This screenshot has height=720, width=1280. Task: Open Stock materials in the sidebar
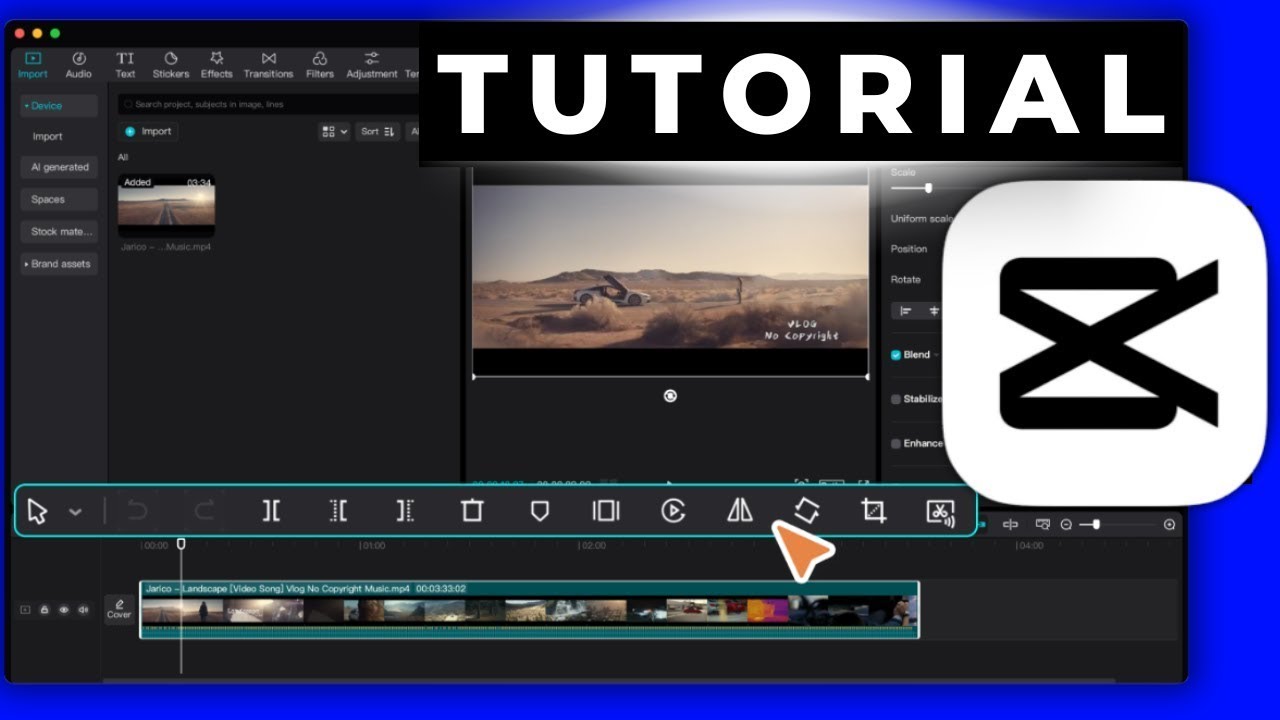click(59, 231)
